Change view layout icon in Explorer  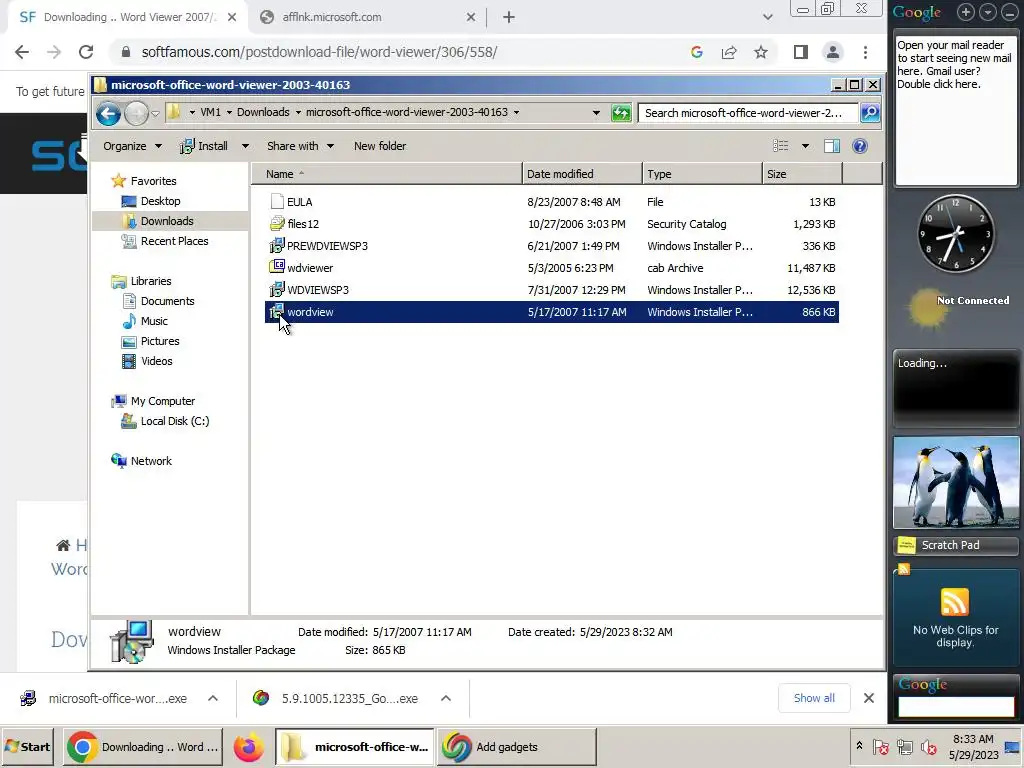(780, 146)
